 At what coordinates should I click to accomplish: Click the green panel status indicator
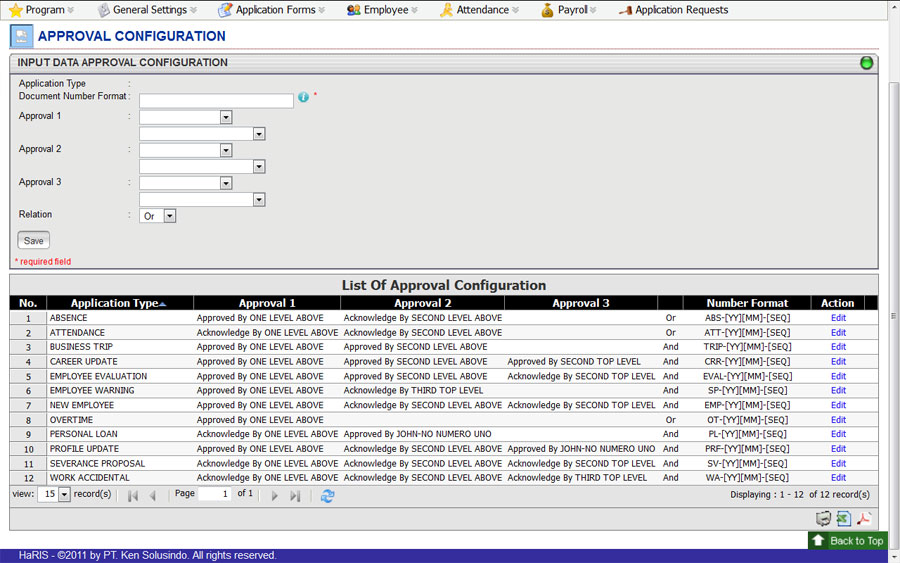(866, 63)
